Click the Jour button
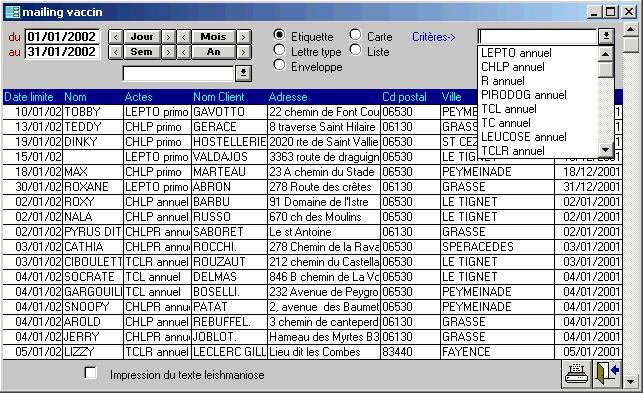The width and height of the screenshot is (643, 393). [142, 37]
